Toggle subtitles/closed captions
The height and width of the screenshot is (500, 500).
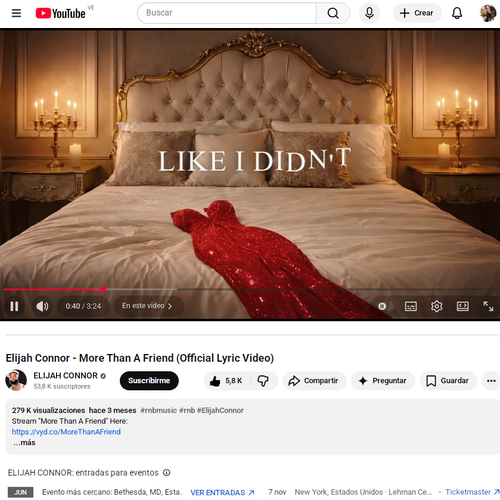[411, 306]
